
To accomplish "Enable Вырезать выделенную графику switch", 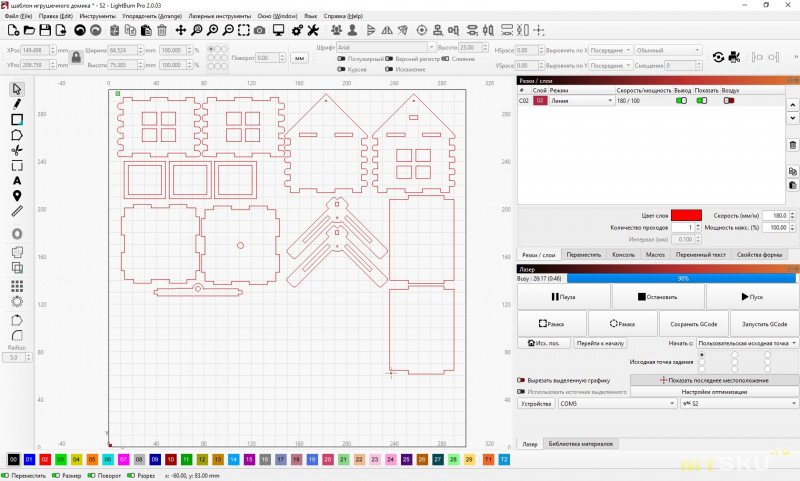I will coord(521,380).
